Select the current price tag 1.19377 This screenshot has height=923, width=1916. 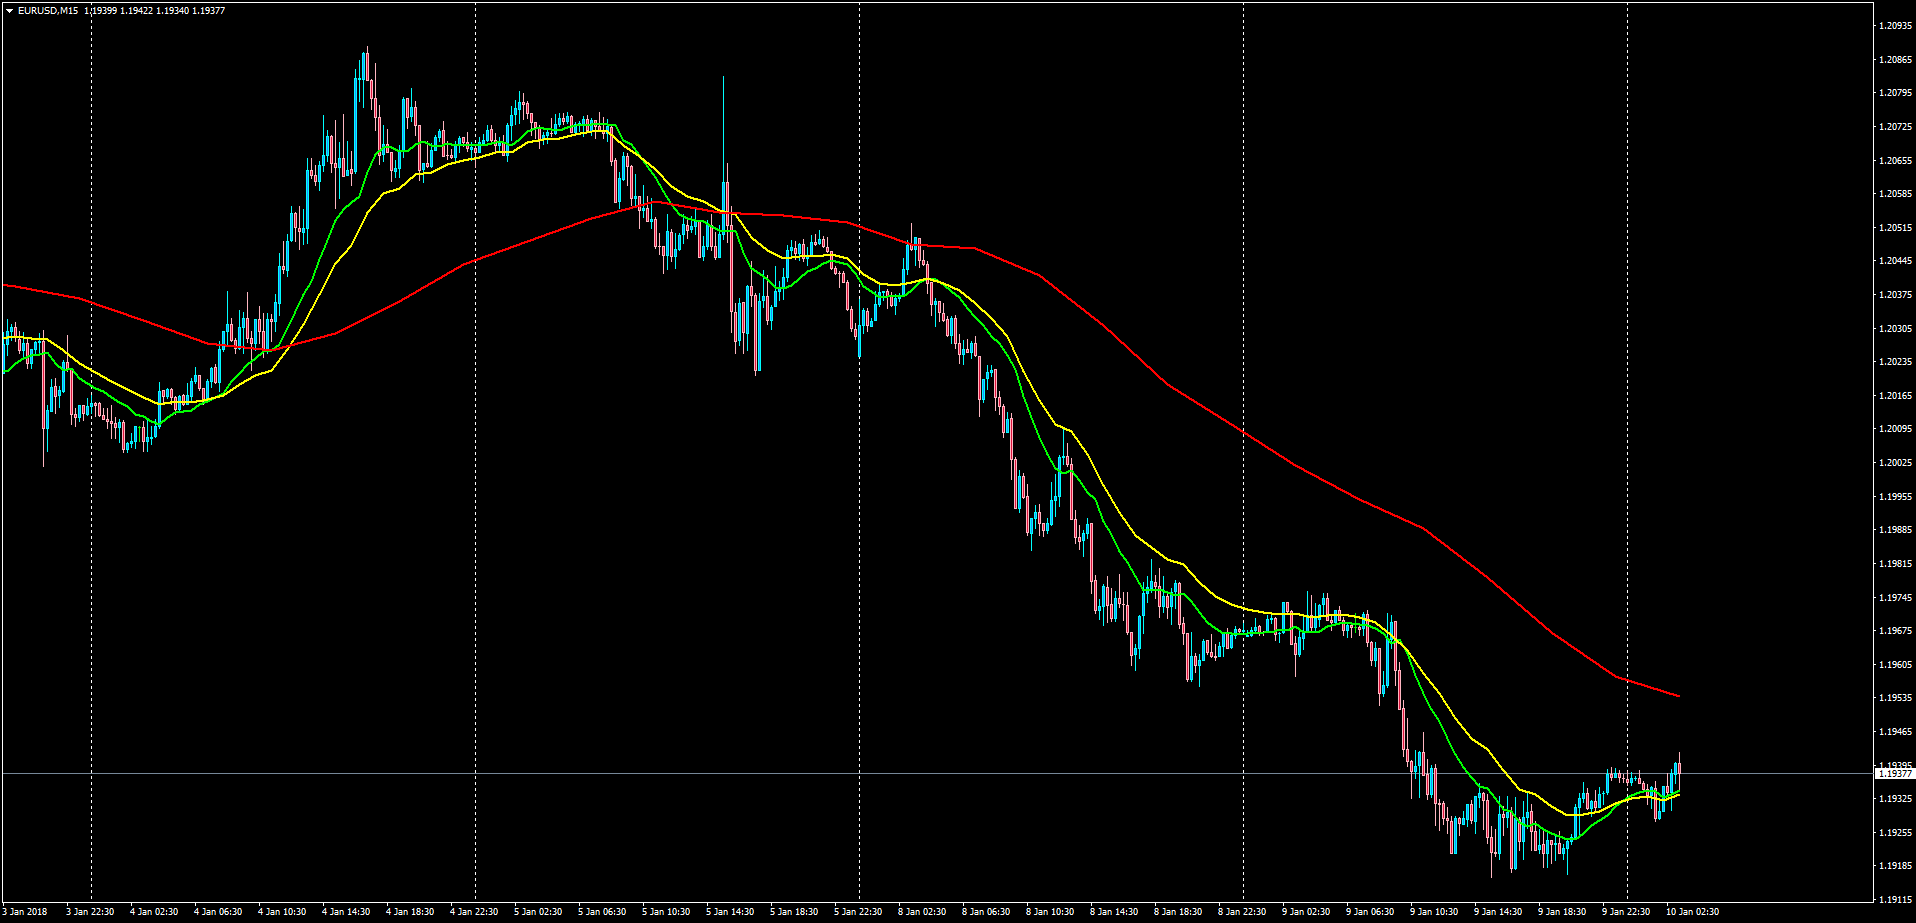coord(1895,774)
